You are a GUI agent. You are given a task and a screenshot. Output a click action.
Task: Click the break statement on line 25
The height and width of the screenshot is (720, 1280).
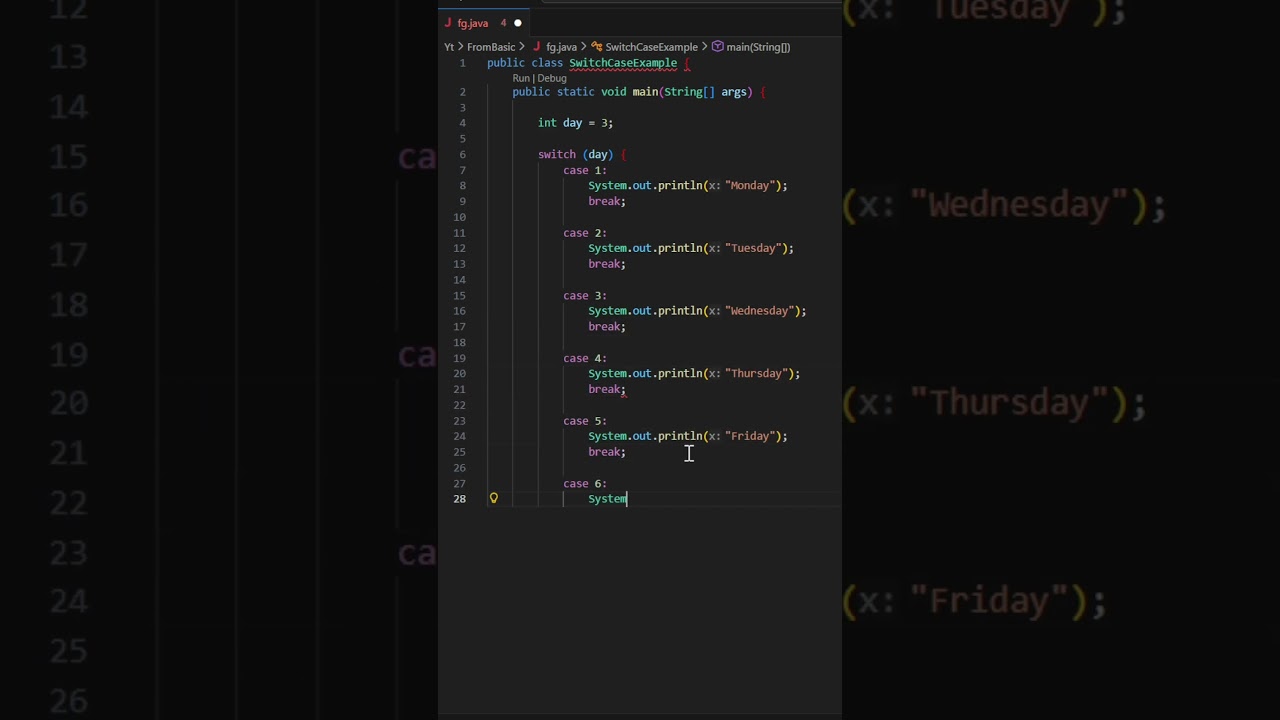click(606, 452)
